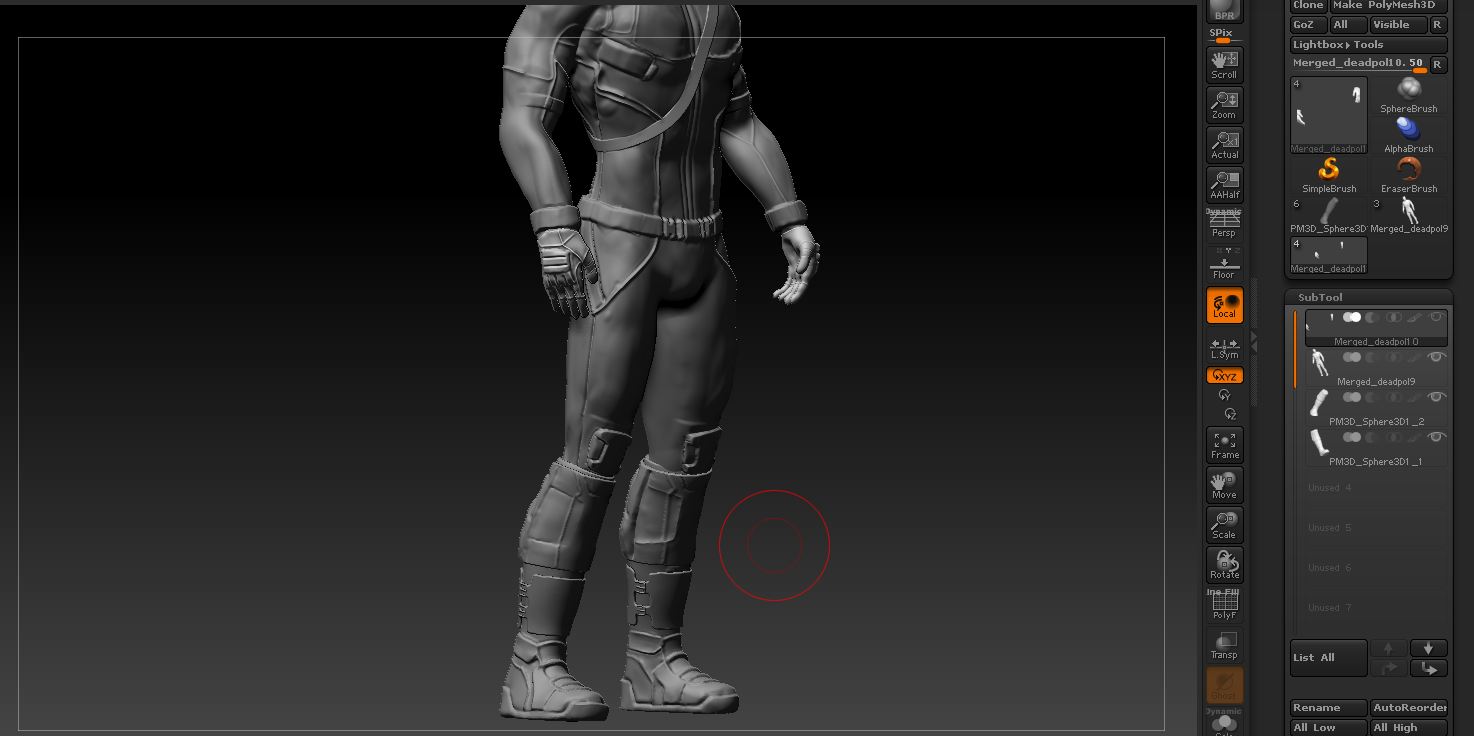Select the Scale view tool

(x=1224, y=525)
